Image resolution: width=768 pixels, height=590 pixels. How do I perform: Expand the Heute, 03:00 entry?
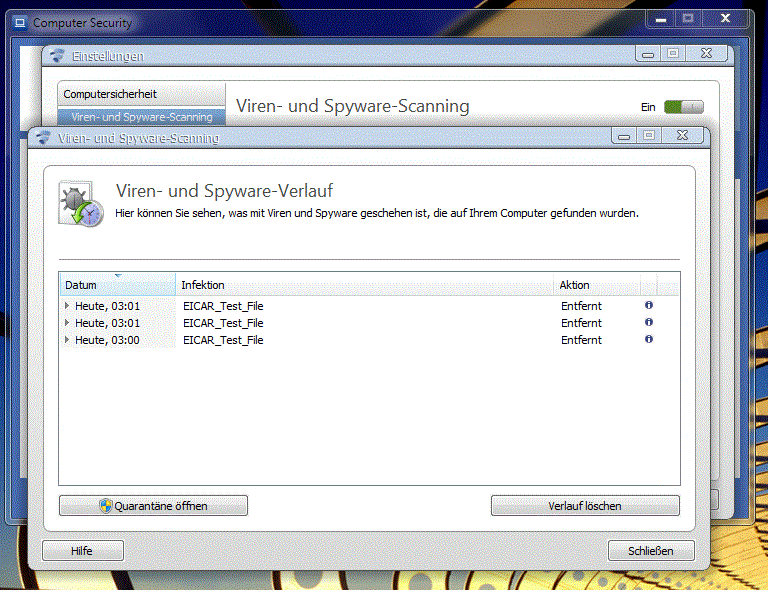67,340
